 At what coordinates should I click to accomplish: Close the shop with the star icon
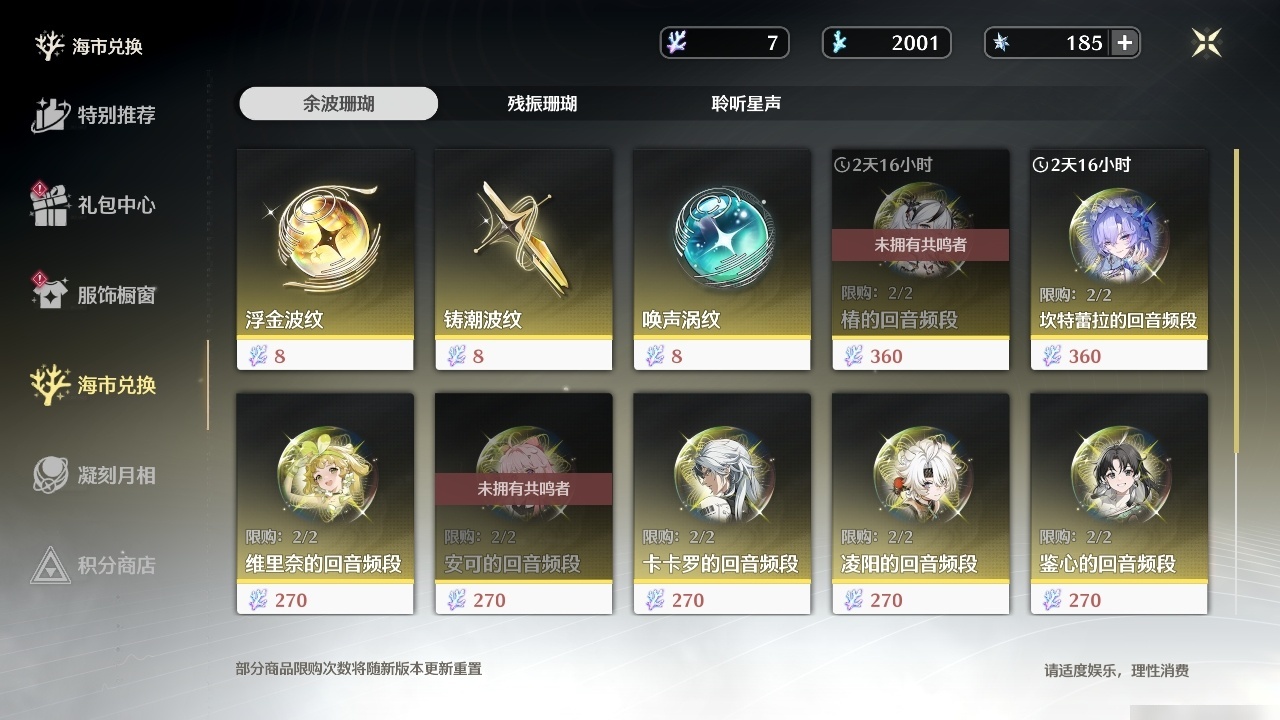point(1206,42)
